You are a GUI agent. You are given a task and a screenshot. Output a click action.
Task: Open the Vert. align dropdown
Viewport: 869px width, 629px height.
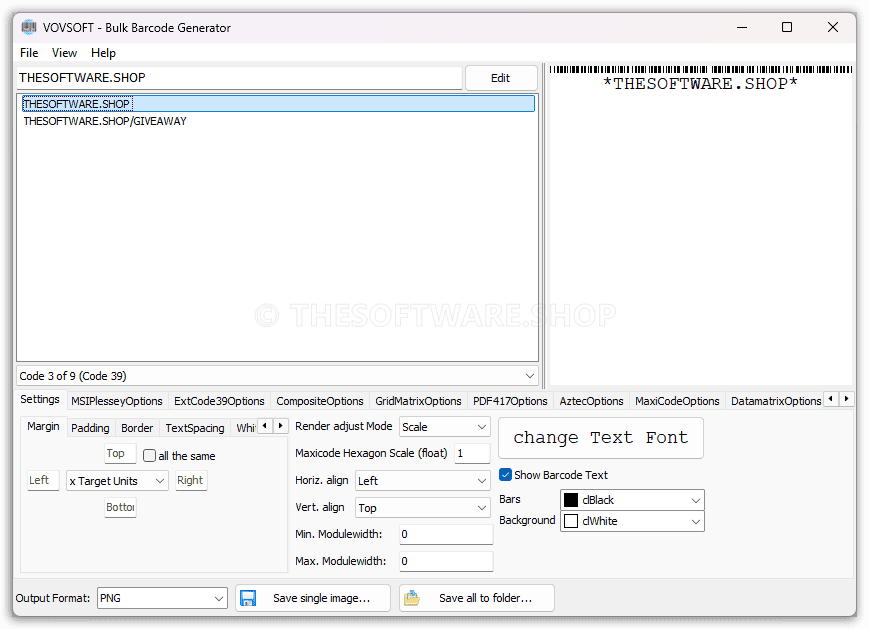click(x=423, y=508)
